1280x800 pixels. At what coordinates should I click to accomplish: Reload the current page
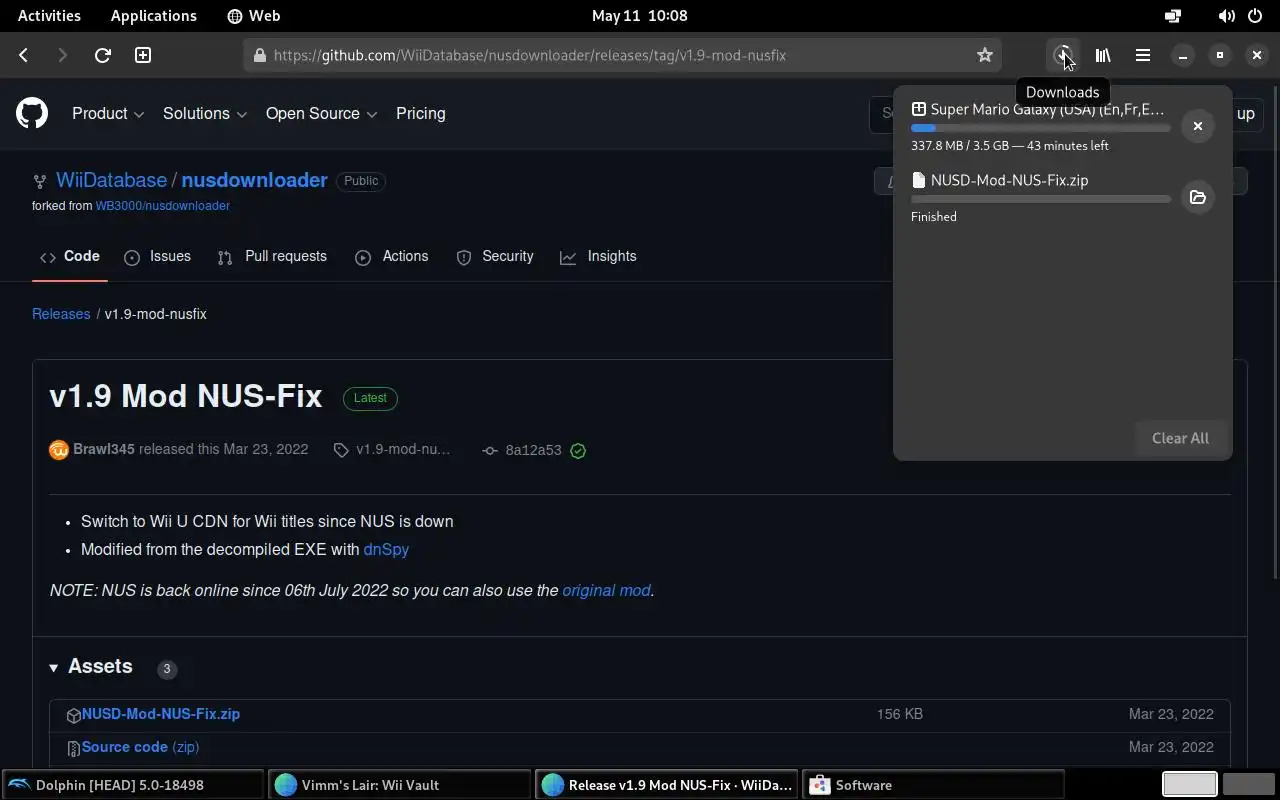coord(102,55)
